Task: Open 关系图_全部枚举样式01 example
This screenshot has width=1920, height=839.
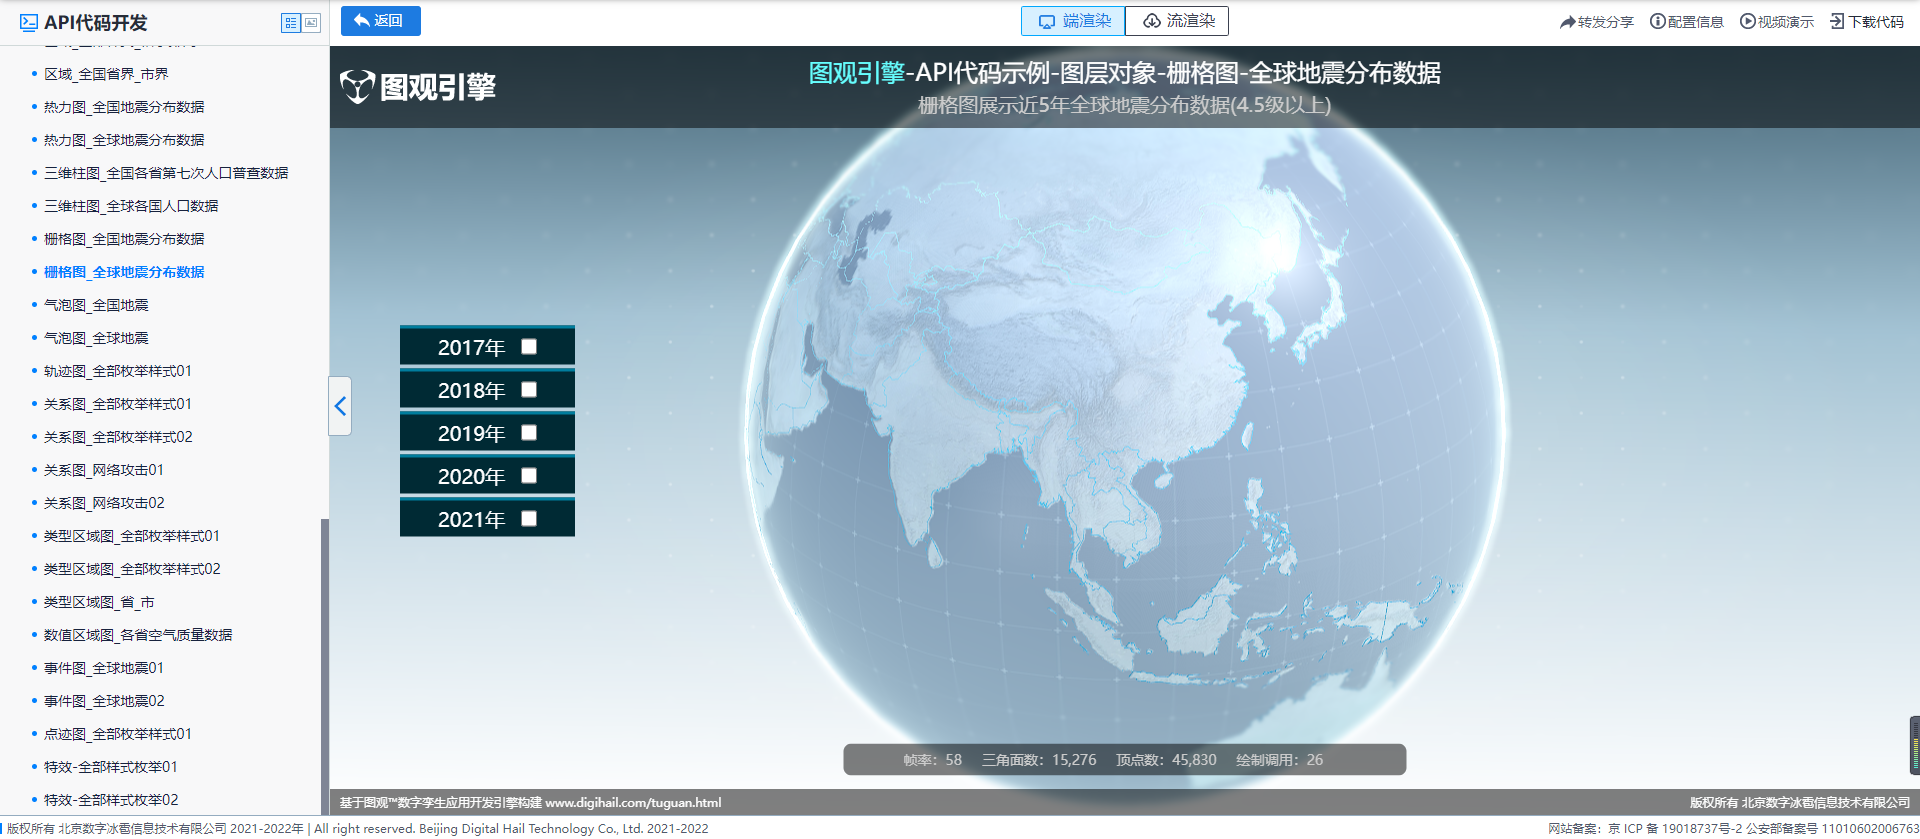Action: [x=118, y=404]
